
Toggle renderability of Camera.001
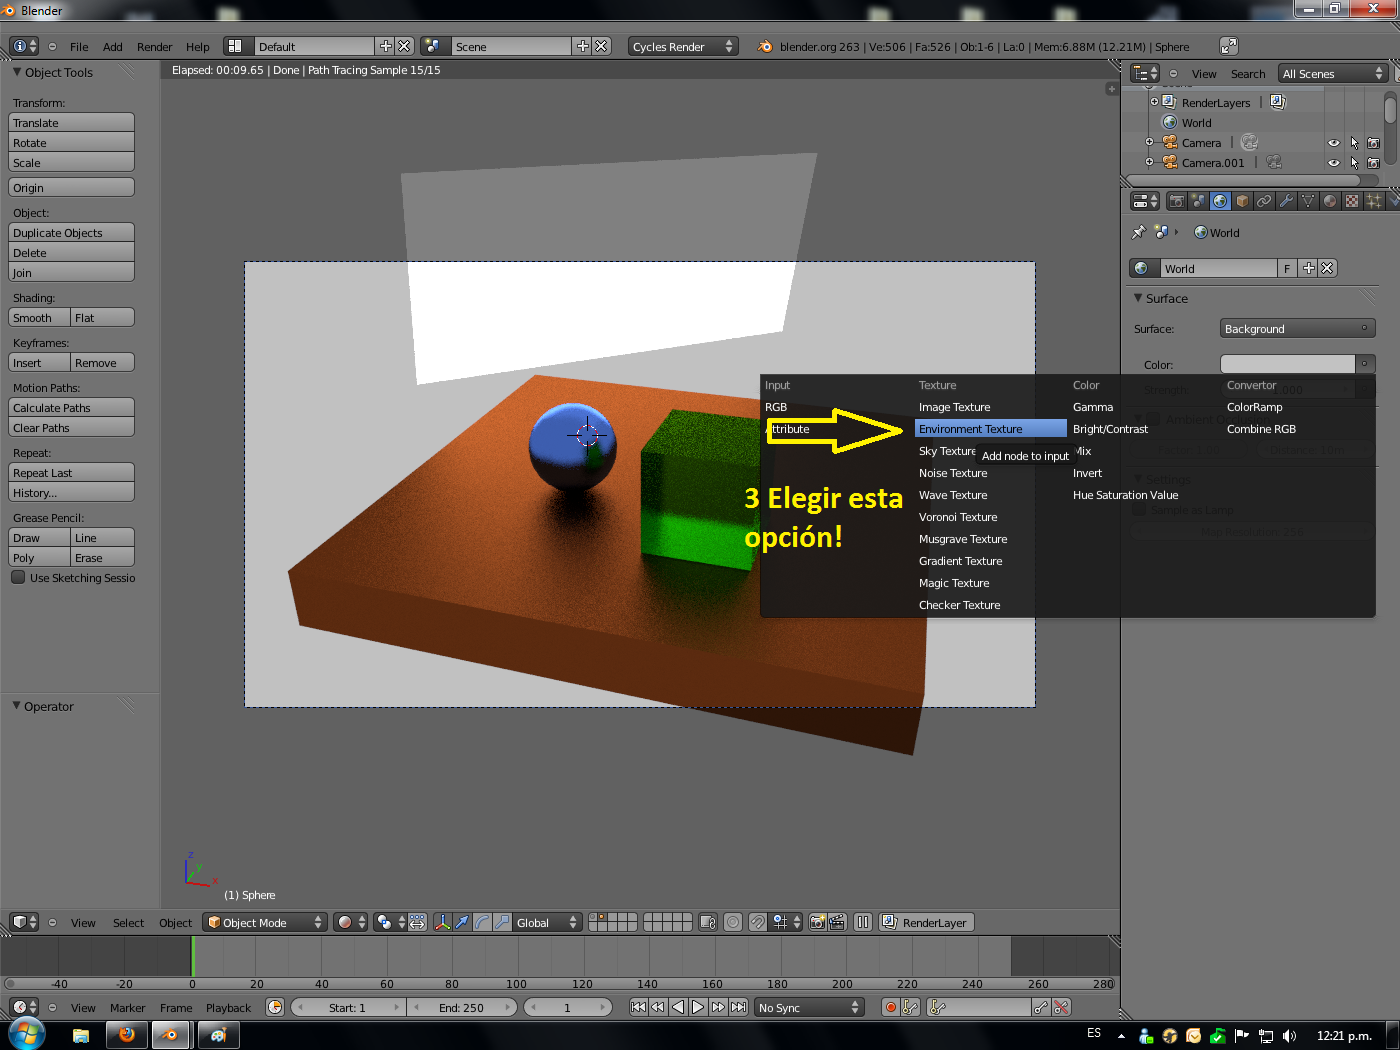1373,163
